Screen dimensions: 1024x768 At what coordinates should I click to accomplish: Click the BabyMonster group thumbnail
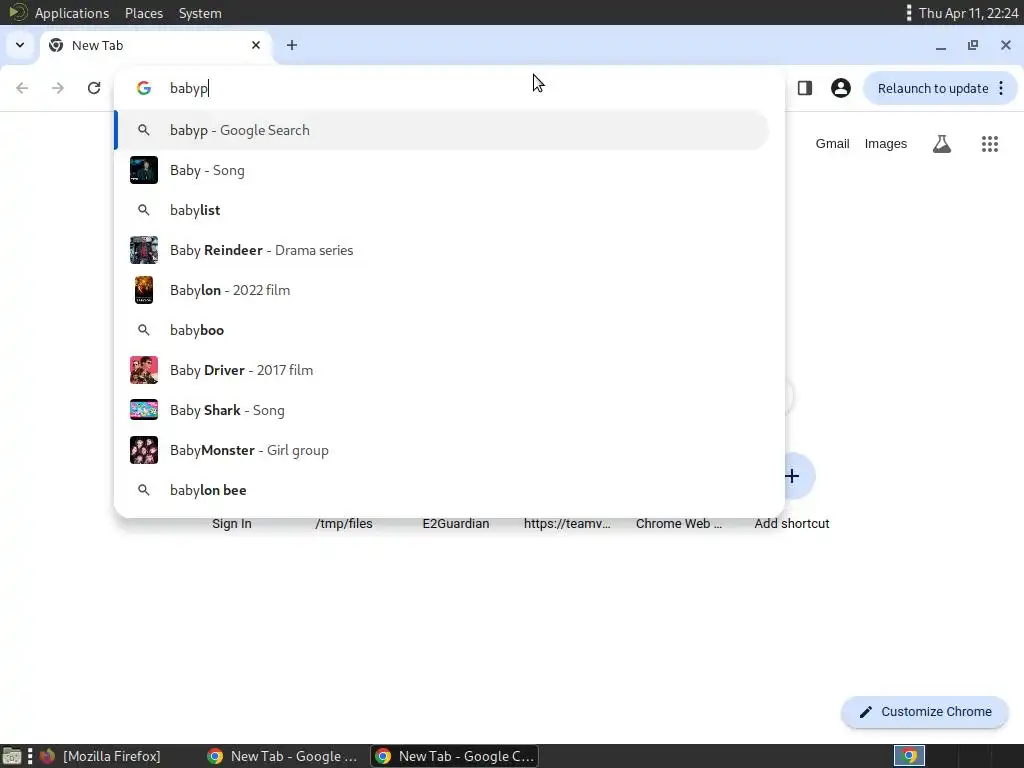click(x=144, y=450)
